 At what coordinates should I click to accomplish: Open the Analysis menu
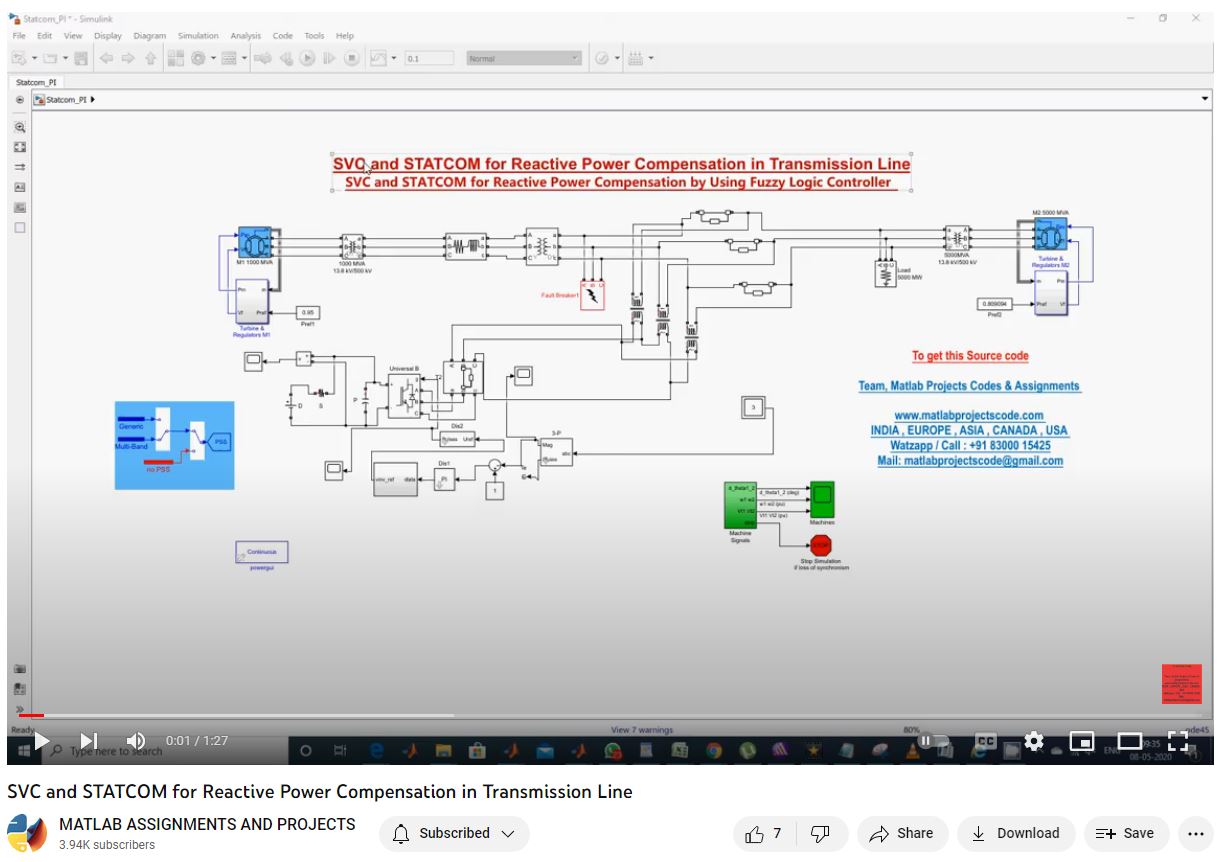click(x=245, y=36)
